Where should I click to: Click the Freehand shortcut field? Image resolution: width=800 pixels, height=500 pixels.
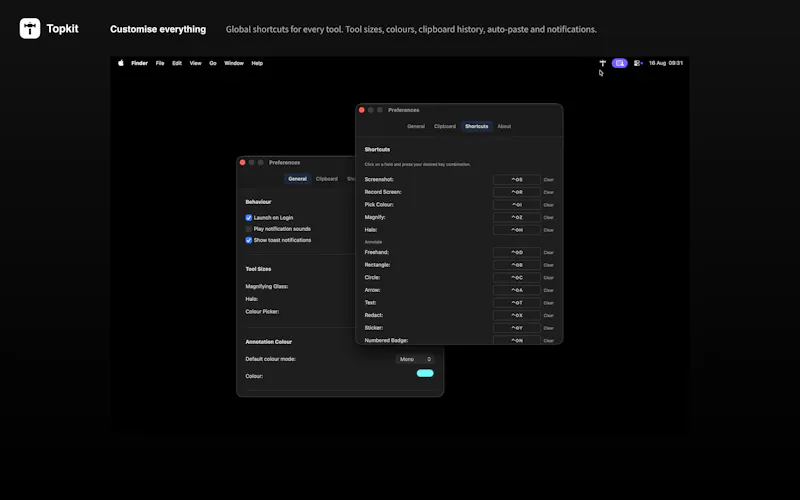517,253
